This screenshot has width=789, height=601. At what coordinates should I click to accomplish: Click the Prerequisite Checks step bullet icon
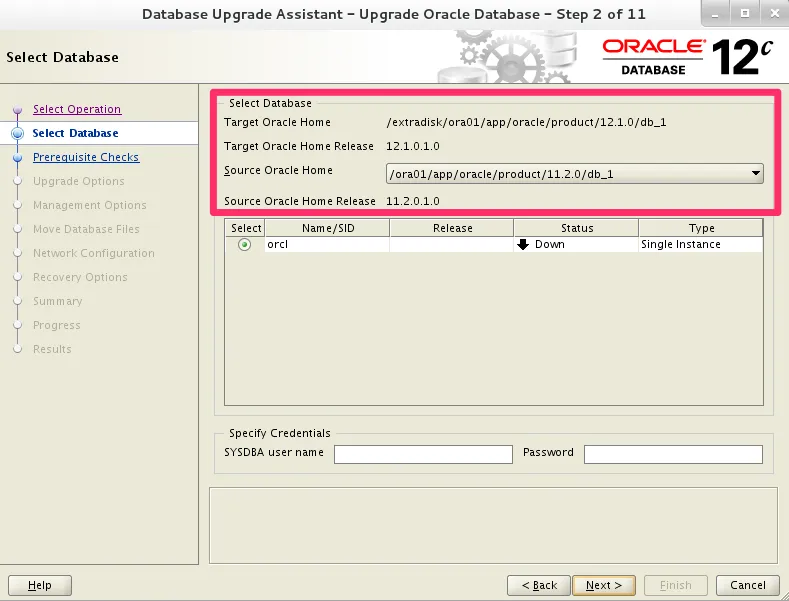pos(17,157)
